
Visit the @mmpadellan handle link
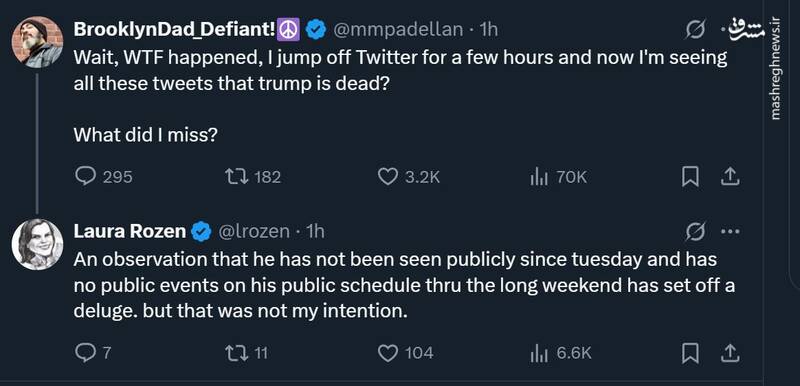pos(397,30)
